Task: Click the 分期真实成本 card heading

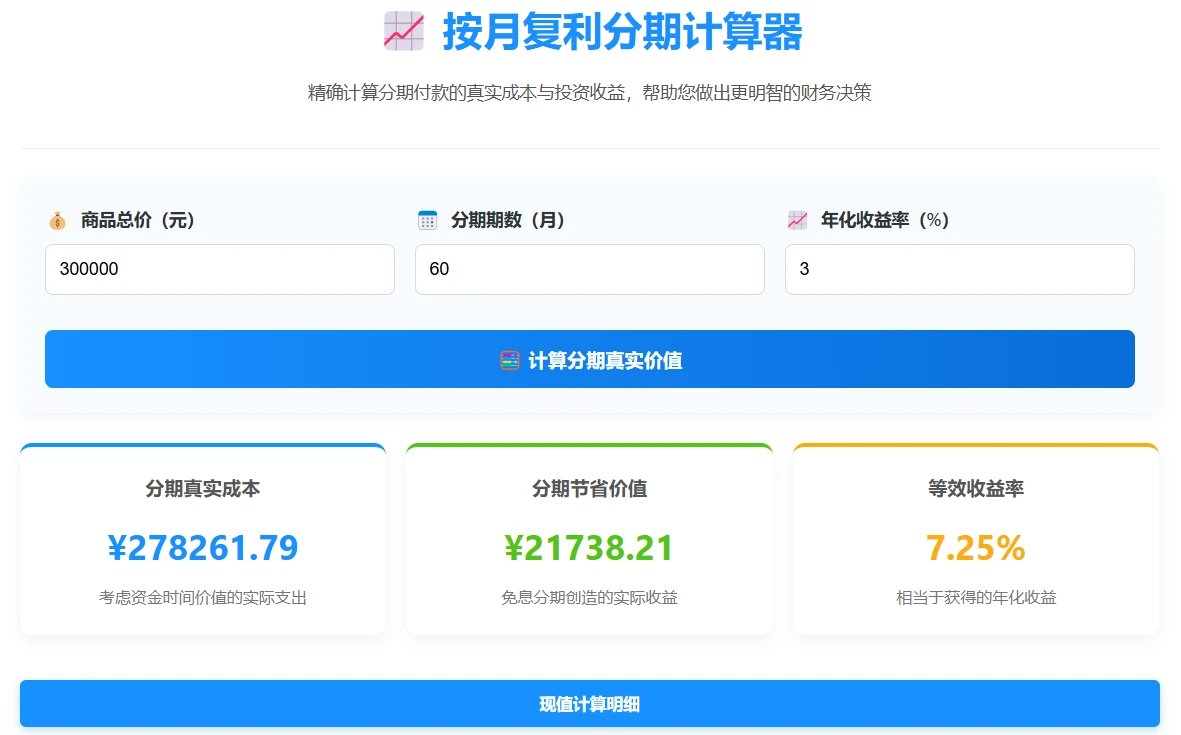Action: pyautogui.click(x=203, y=489)
